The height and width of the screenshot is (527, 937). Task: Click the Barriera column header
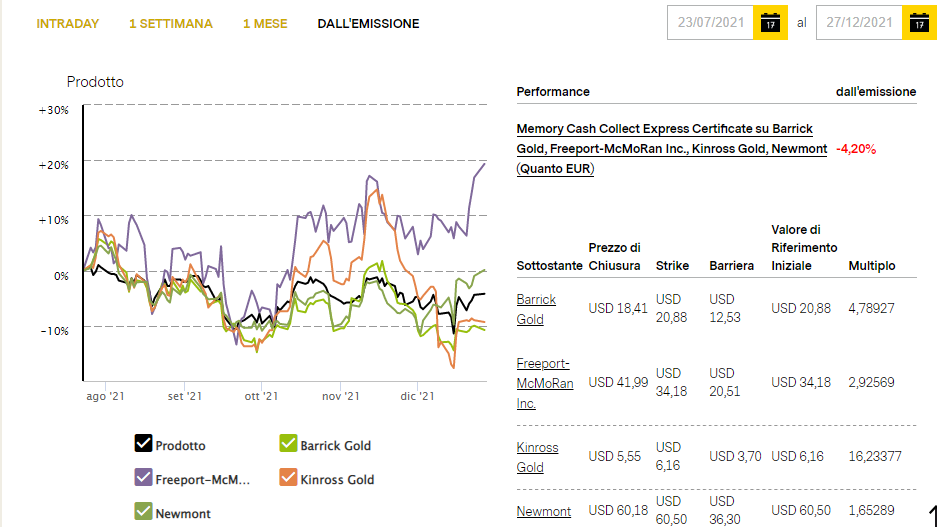pyautogui.click(x=731, y=266)
